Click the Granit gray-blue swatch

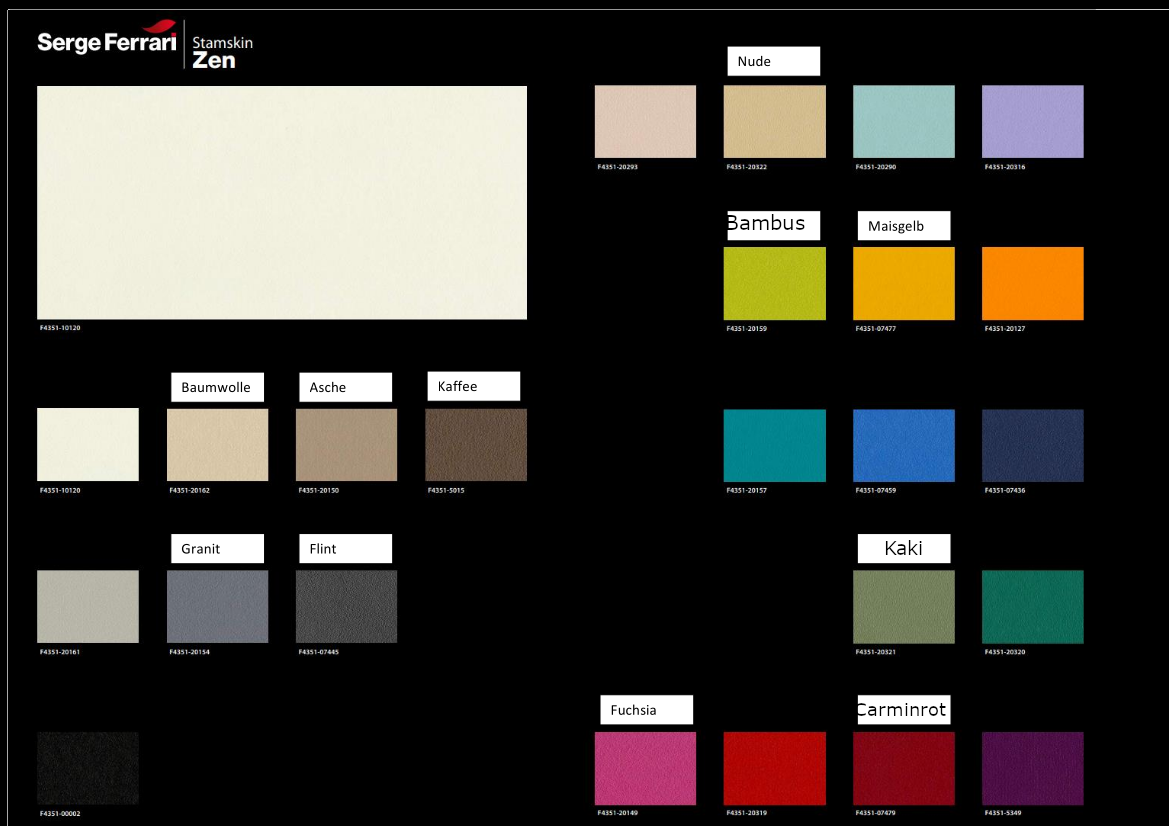click(x=217, y=607)
